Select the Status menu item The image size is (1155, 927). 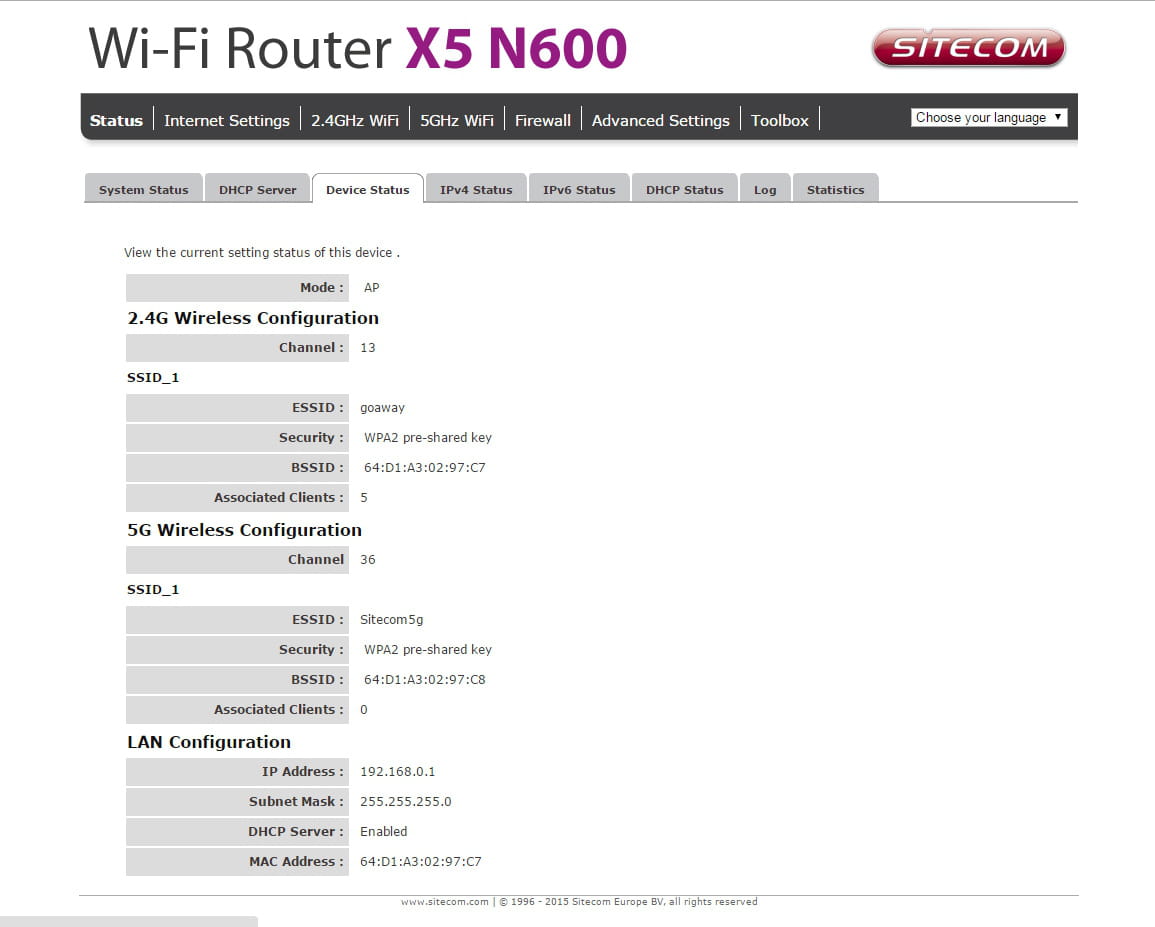(x=116, y=120)
